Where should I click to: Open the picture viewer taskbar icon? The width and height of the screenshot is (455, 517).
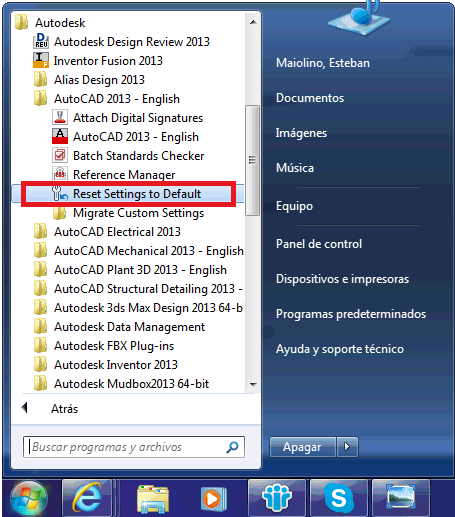click(401, 498)
